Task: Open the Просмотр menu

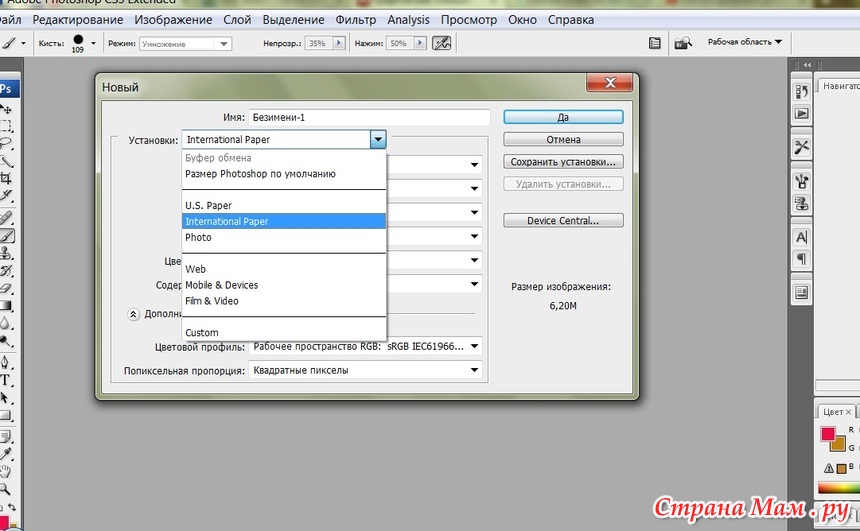Action: point(469,20)
